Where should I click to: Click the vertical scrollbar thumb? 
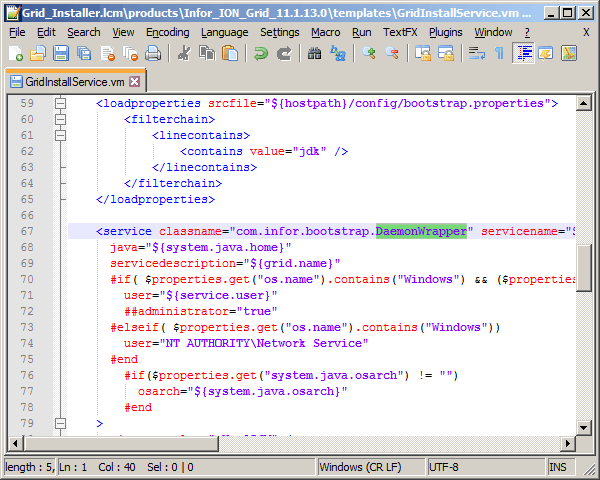click(x=584, y=268)
